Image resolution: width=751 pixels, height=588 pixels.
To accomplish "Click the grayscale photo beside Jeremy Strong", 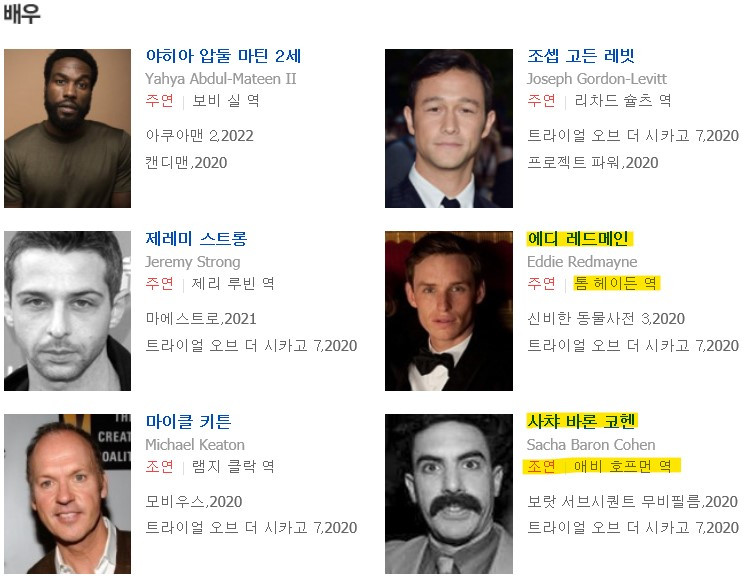I will (x=68, y=311).
